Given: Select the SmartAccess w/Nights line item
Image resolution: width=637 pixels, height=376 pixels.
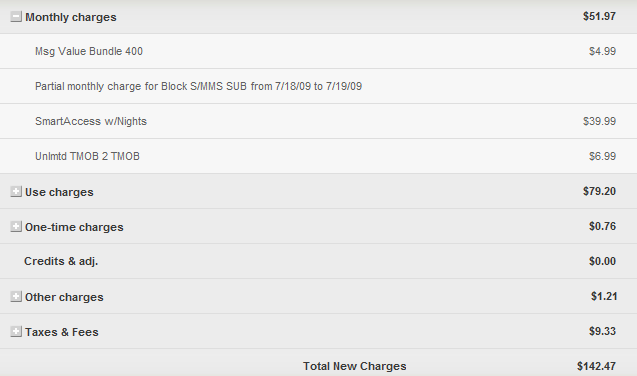Looking at the screenshot, I should point(91,121).
